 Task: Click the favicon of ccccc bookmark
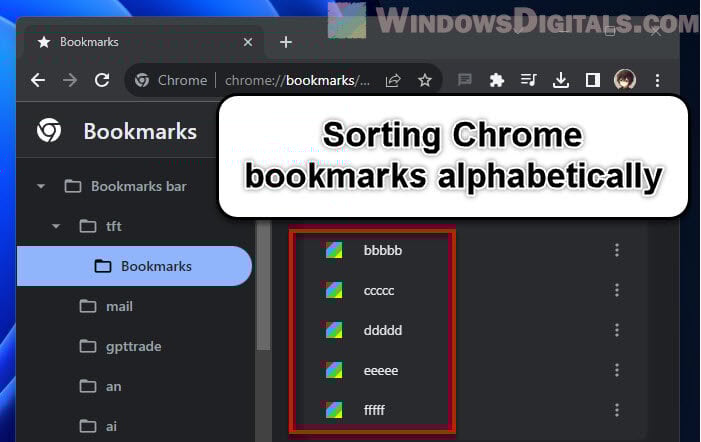334,290
